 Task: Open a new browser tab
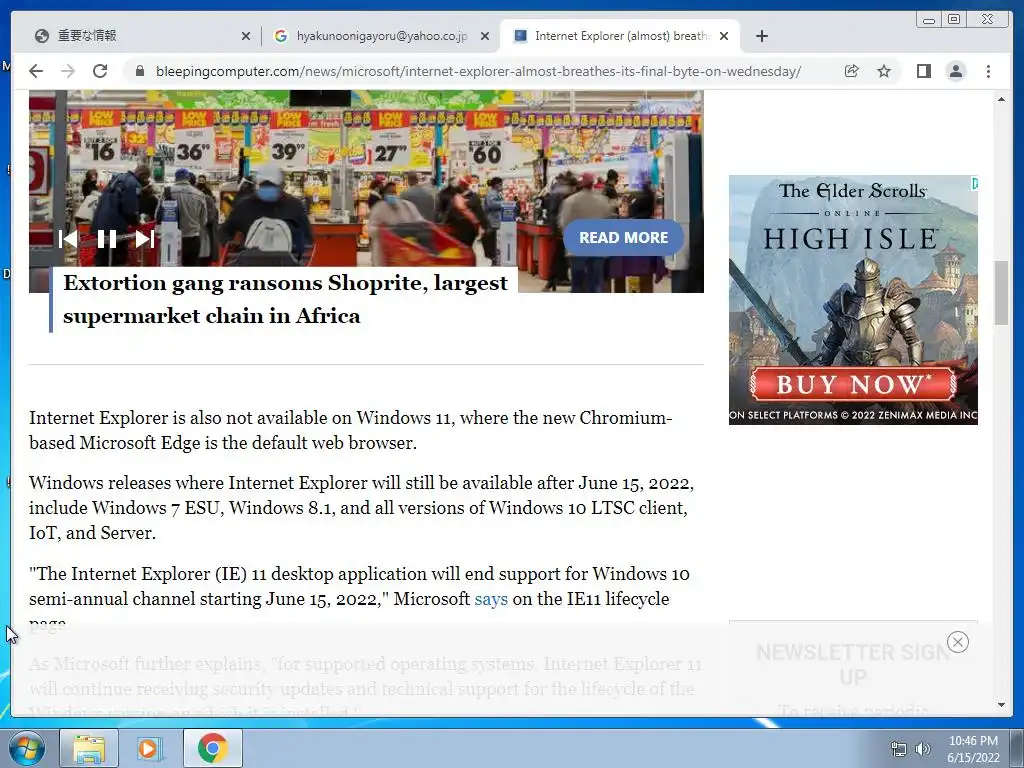(x=761, y=36)
